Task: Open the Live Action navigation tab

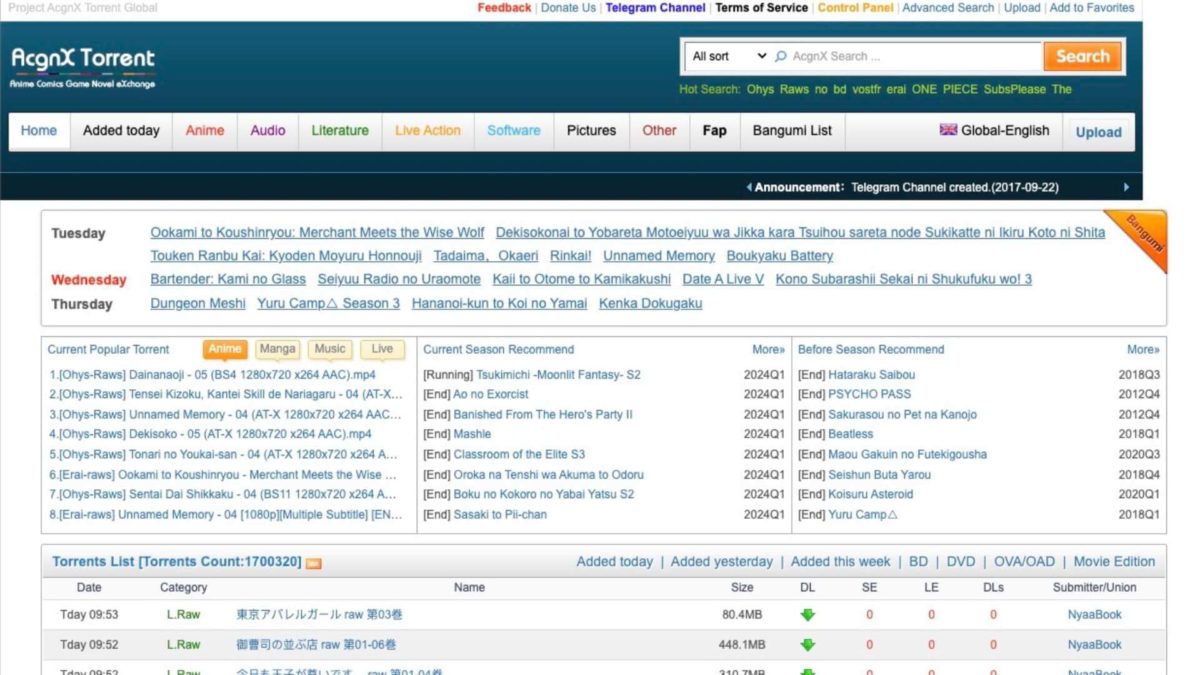Action: coord(428,131)
